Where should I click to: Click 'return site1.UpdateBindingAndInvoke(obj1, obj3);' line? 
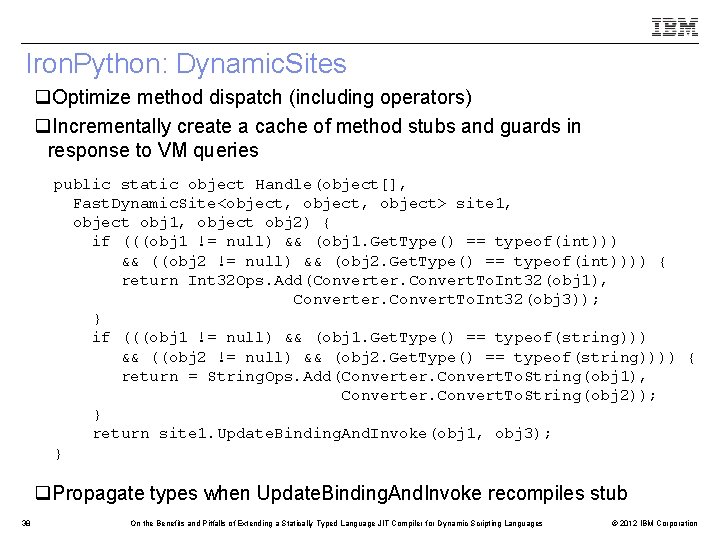pos(321,434)
